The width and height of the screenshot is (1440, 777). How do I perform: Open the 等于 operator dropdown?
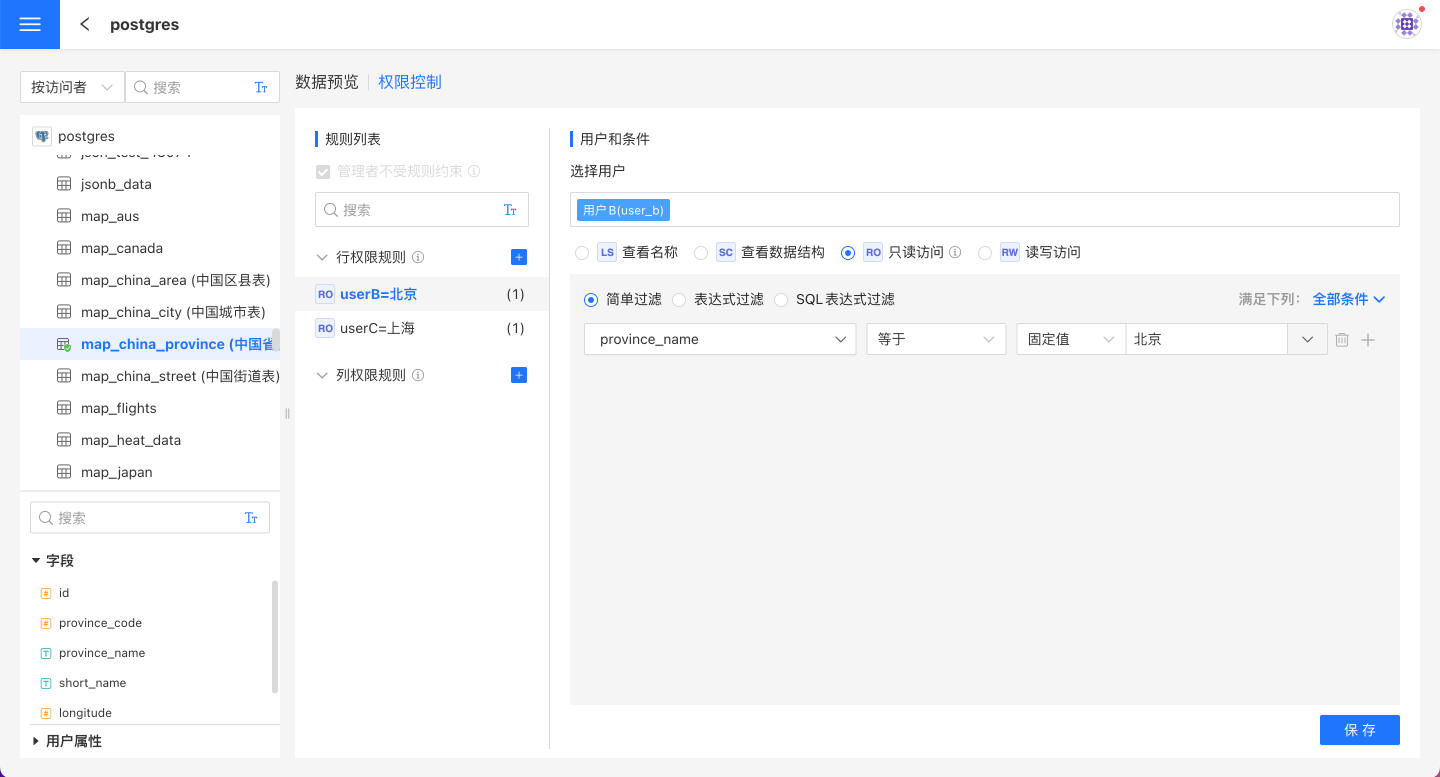click(x=935, y=339)
